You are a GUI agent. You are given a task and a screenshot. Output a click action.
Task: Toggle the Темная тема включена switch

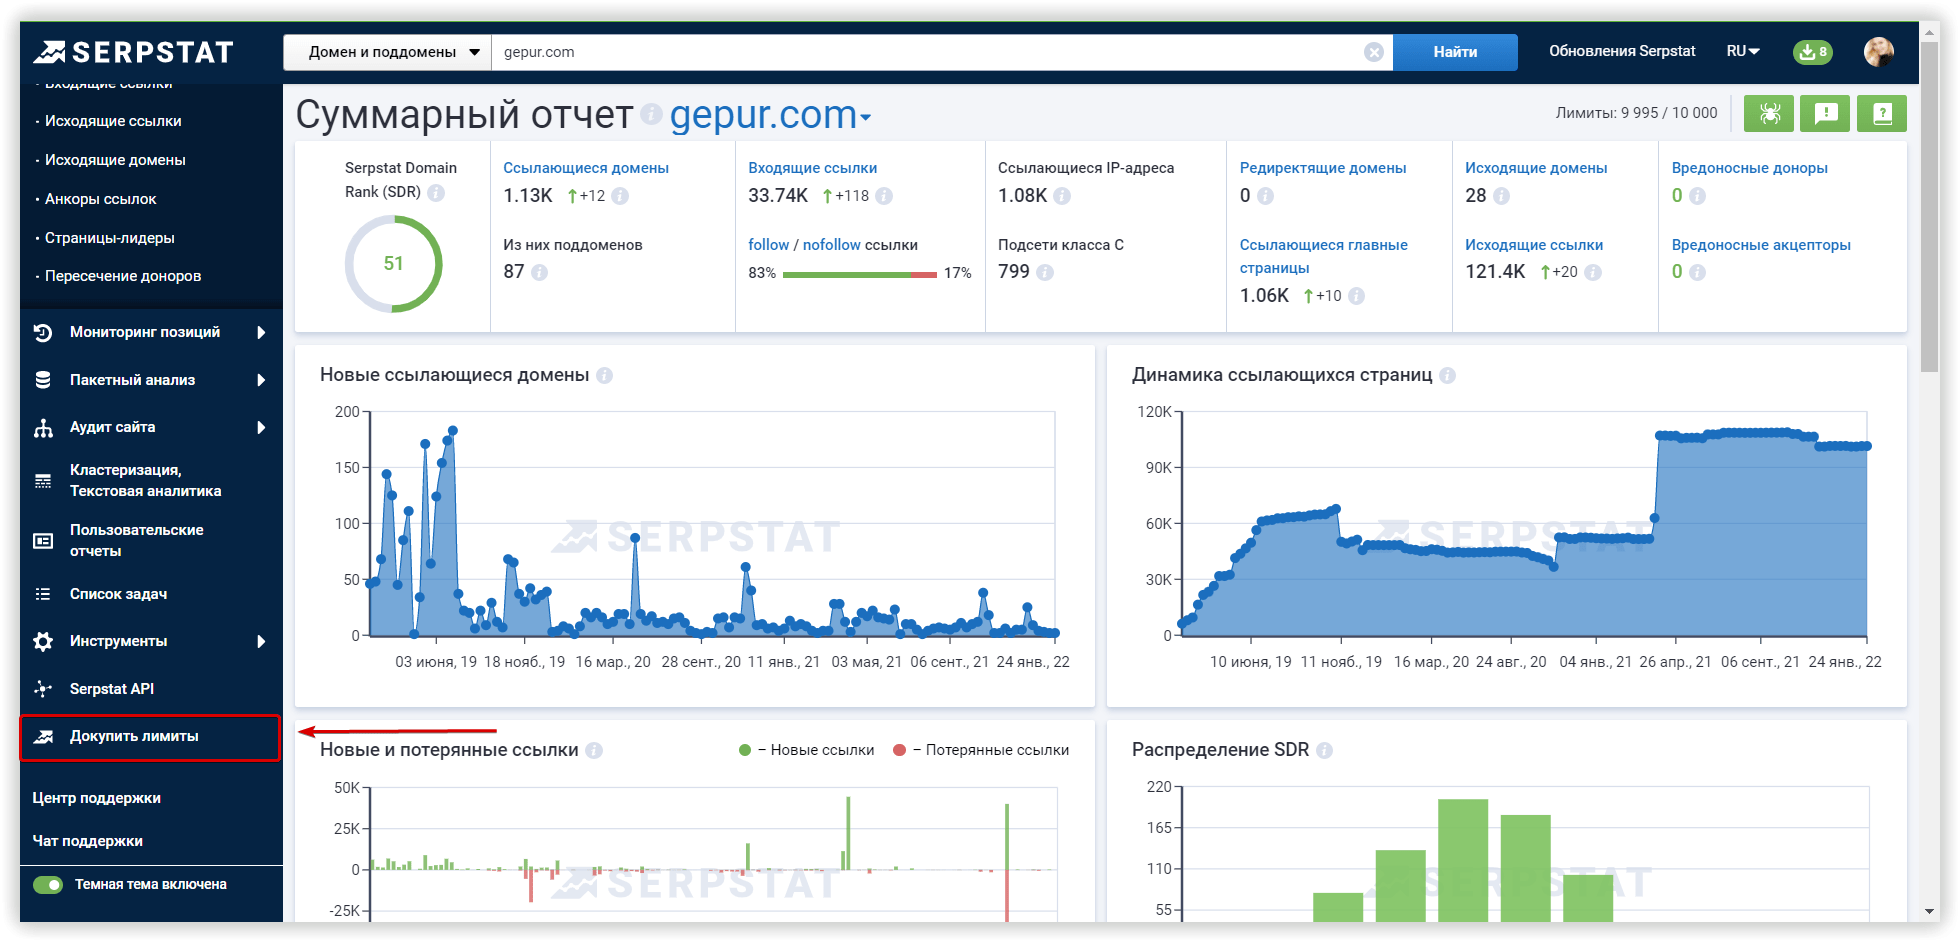point(48,884)
